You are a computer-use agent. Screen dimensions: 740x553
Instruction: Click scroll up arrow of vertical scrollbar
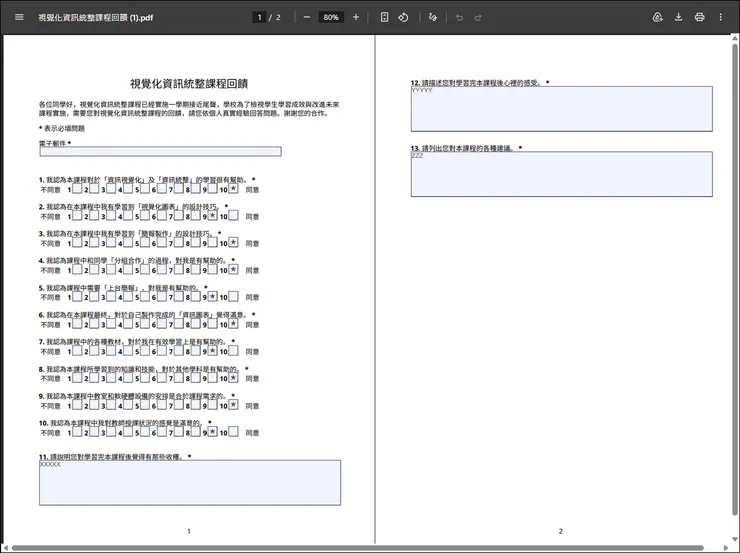[x=735, y=38]
